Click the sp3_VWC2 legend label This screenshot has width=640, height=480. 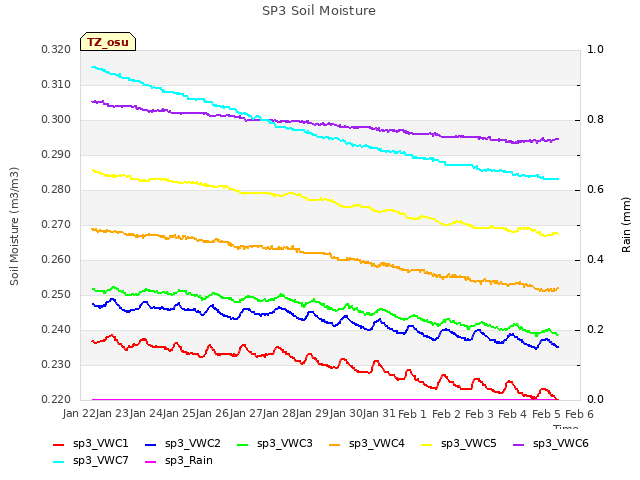[x=193, y=443]
